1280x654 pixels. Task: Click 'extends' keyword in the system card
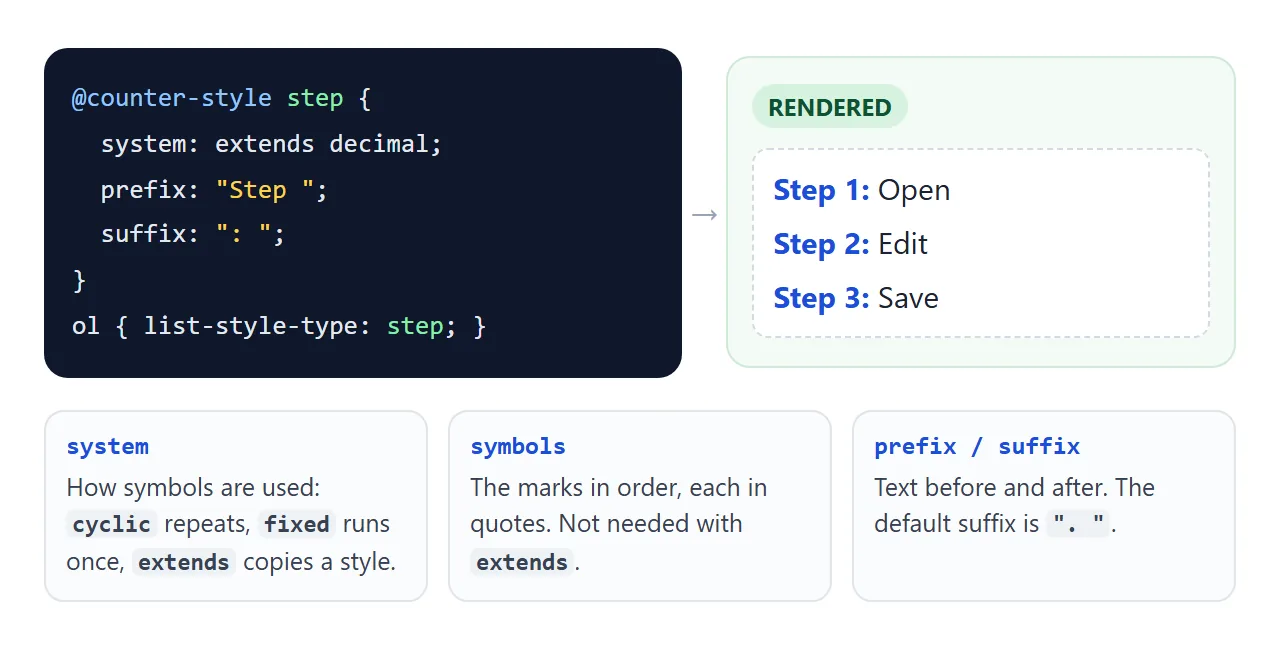click(x=184, y=562)
